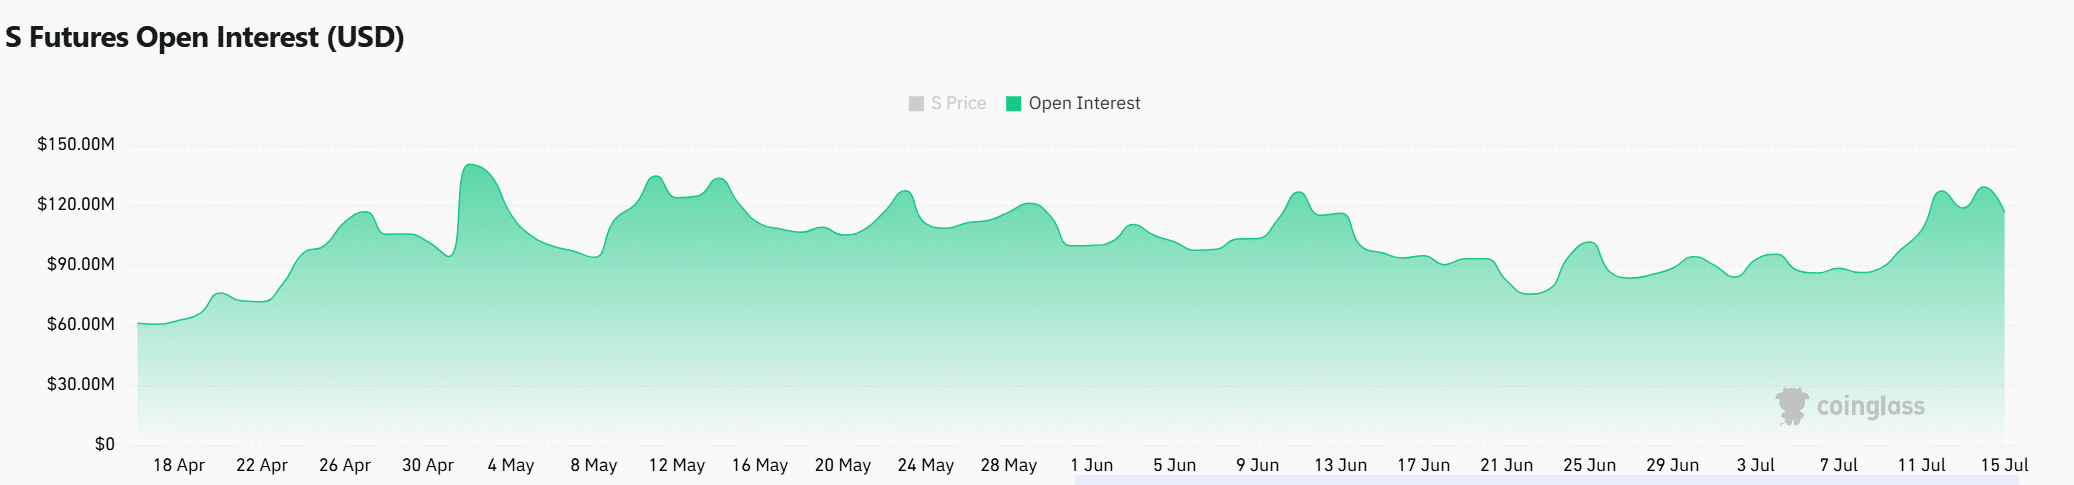Click the coinglass watermark text

pos(1870,406)
